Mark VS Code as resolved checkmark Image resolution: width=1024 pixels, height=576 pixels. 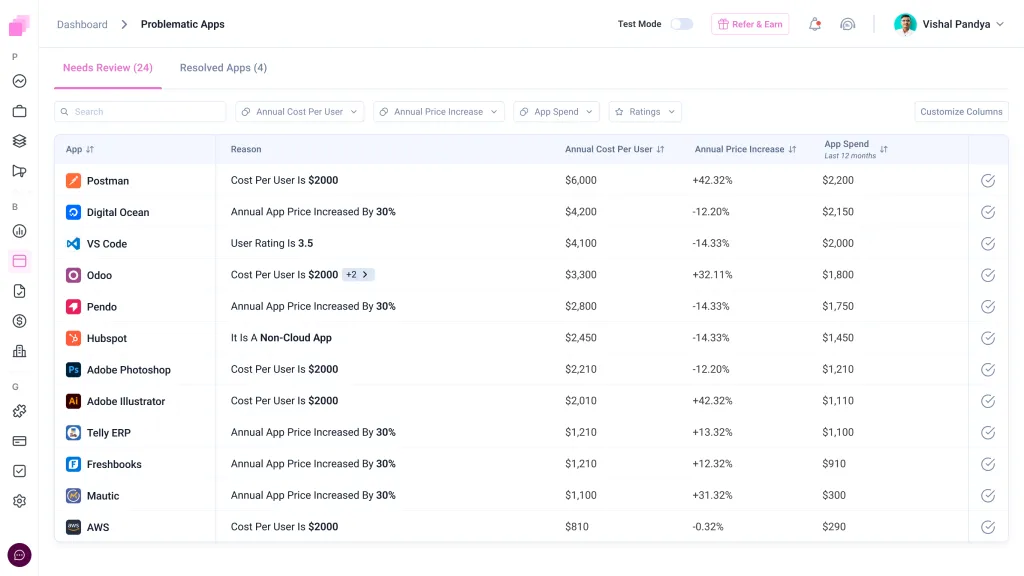coord(988,244)
